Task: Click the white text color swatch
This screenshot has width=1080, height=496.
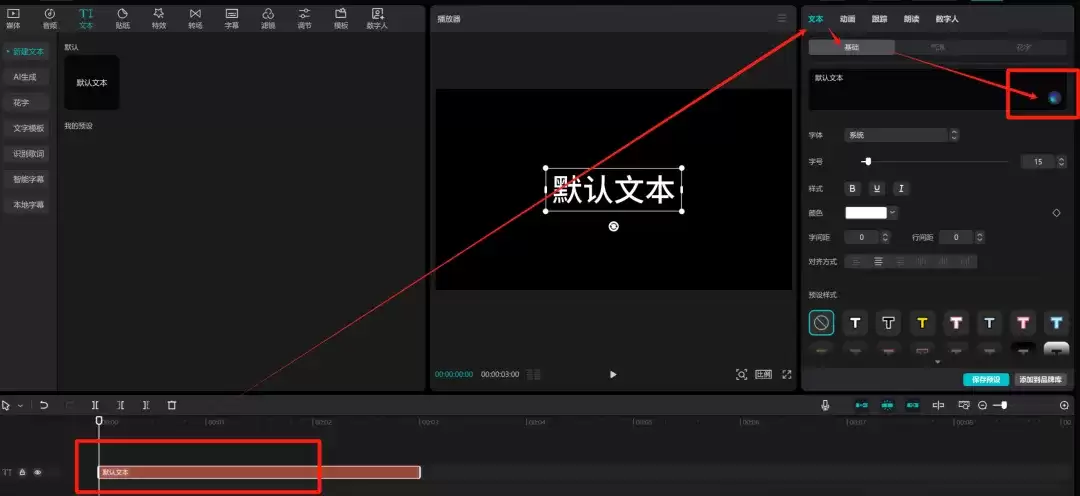Action: 866,213
